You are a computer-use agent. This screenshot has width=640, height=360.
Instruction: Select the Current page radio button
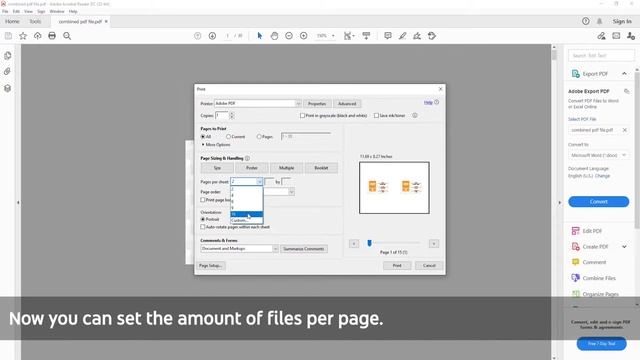click(228, 137)
